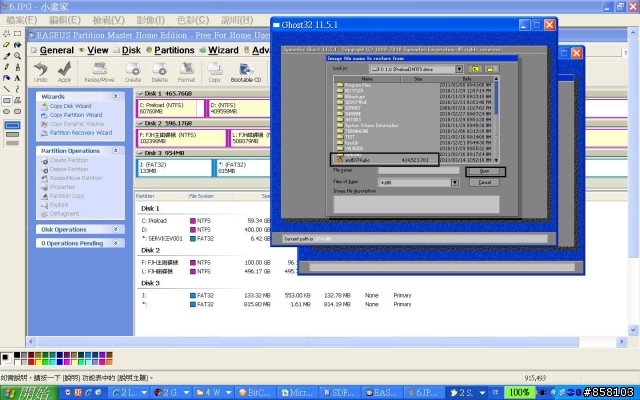Open the 檢視(V) menu in Paint

pyautogui.click(x=108, y=20)
